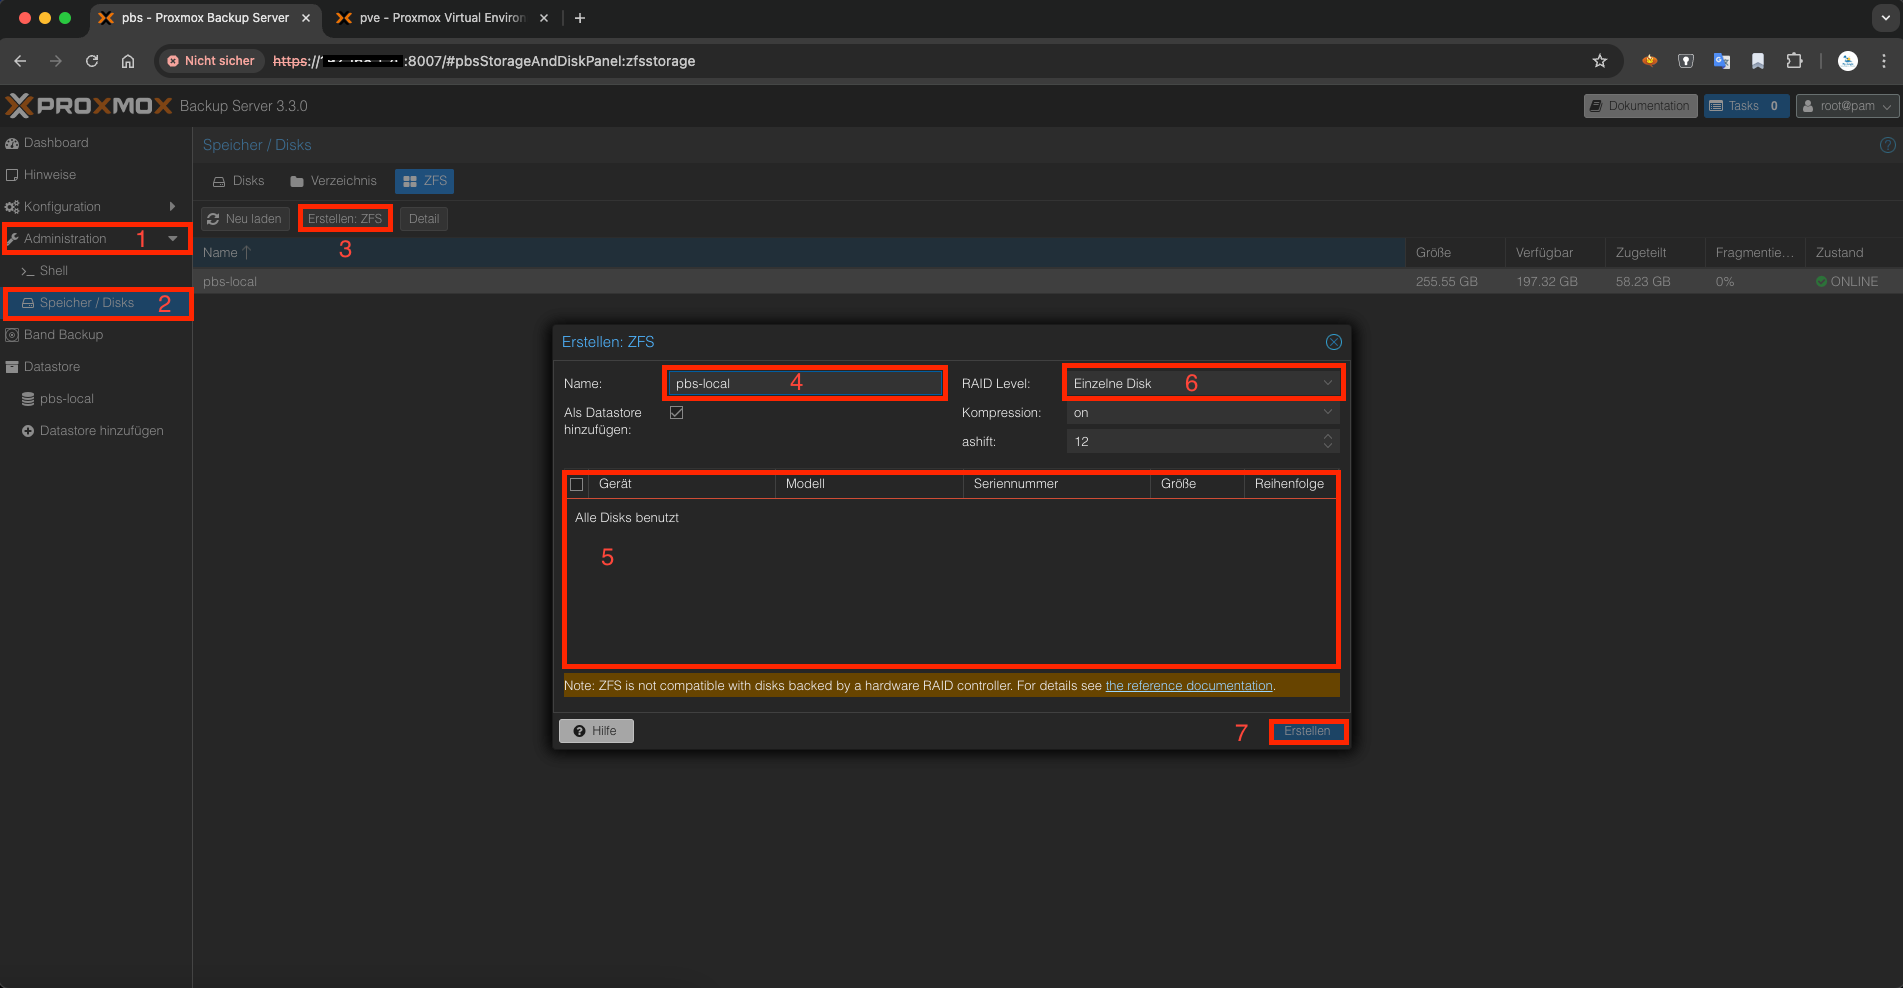This screenshot has width=1903, height=988.
Task: Open the Hinweise page
Action: [x=48, y=174]
